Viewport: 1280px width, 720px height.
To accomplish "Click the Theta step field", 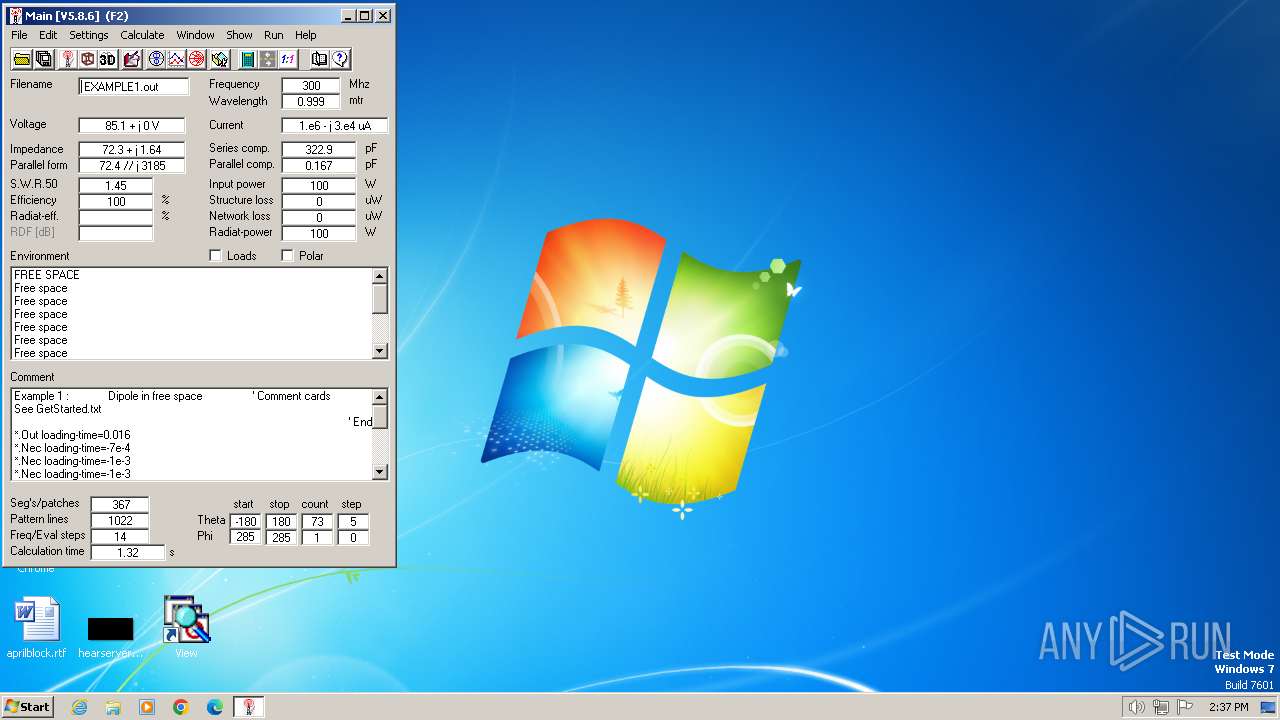I will click(353, 522).
